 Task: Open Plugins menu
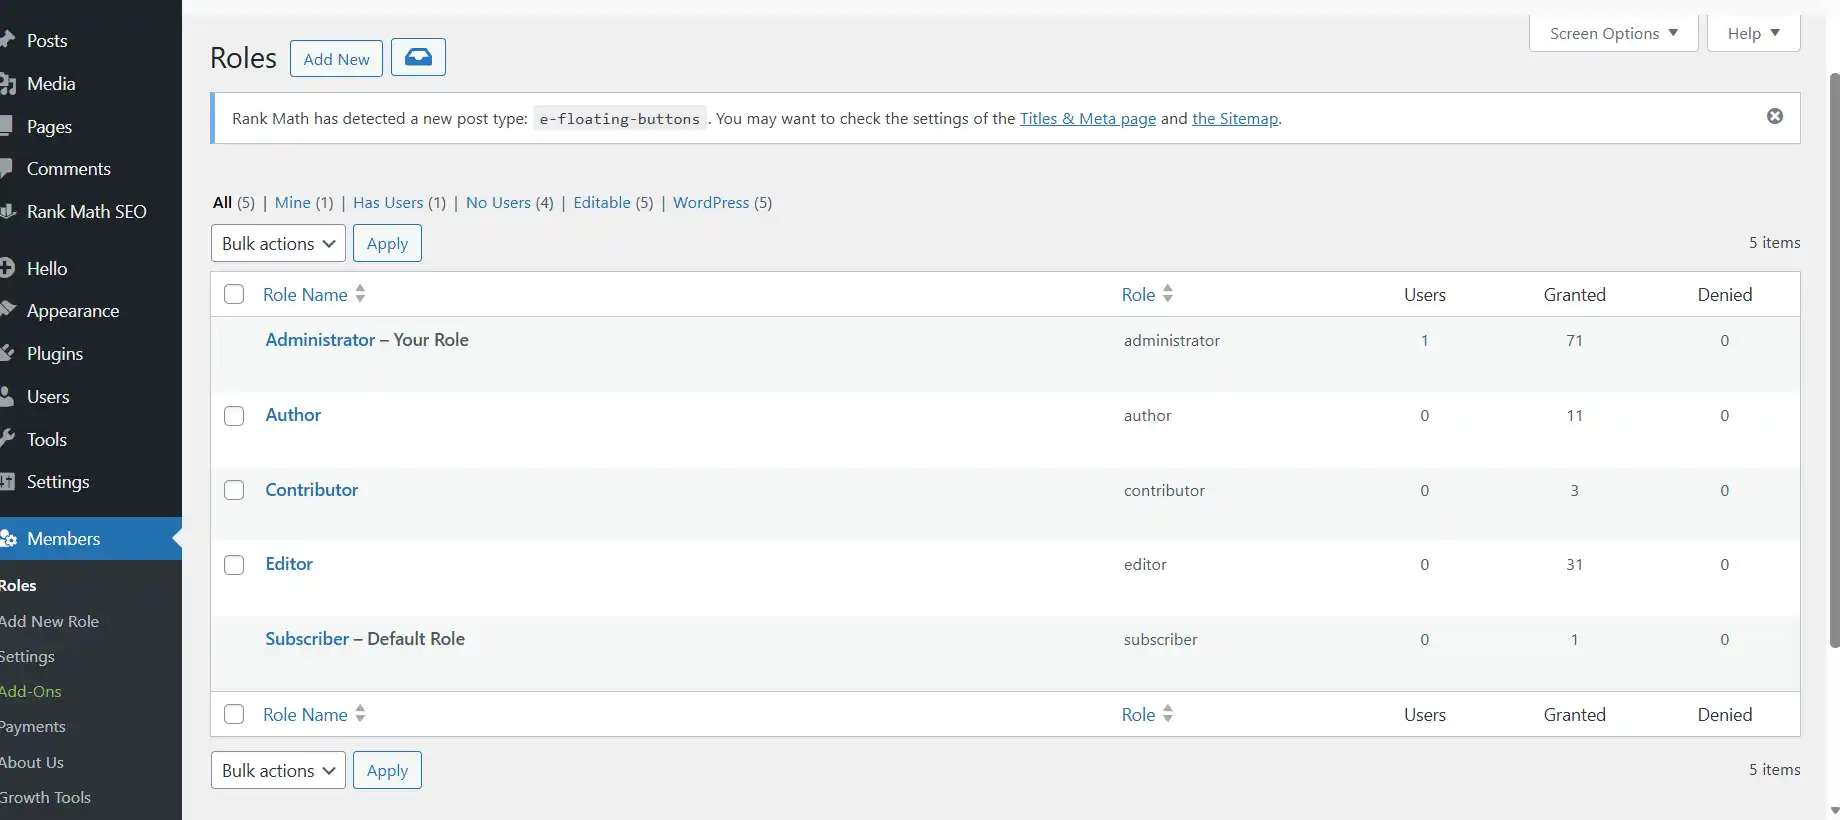tap(54, 354)
